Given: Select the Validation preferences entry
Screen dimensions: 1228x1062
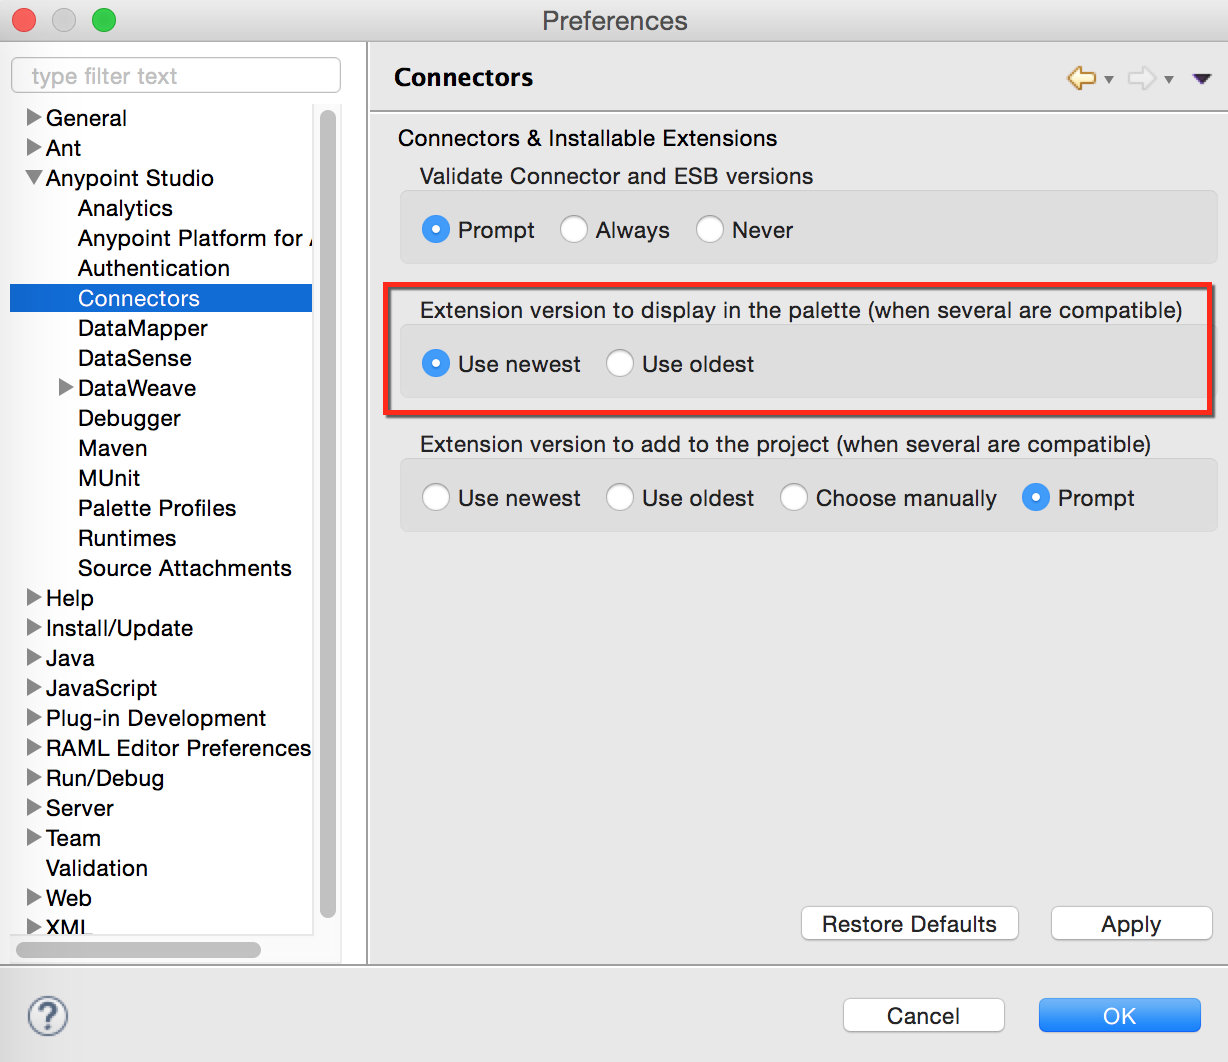Looking at the screenshot, I should 97,868.
